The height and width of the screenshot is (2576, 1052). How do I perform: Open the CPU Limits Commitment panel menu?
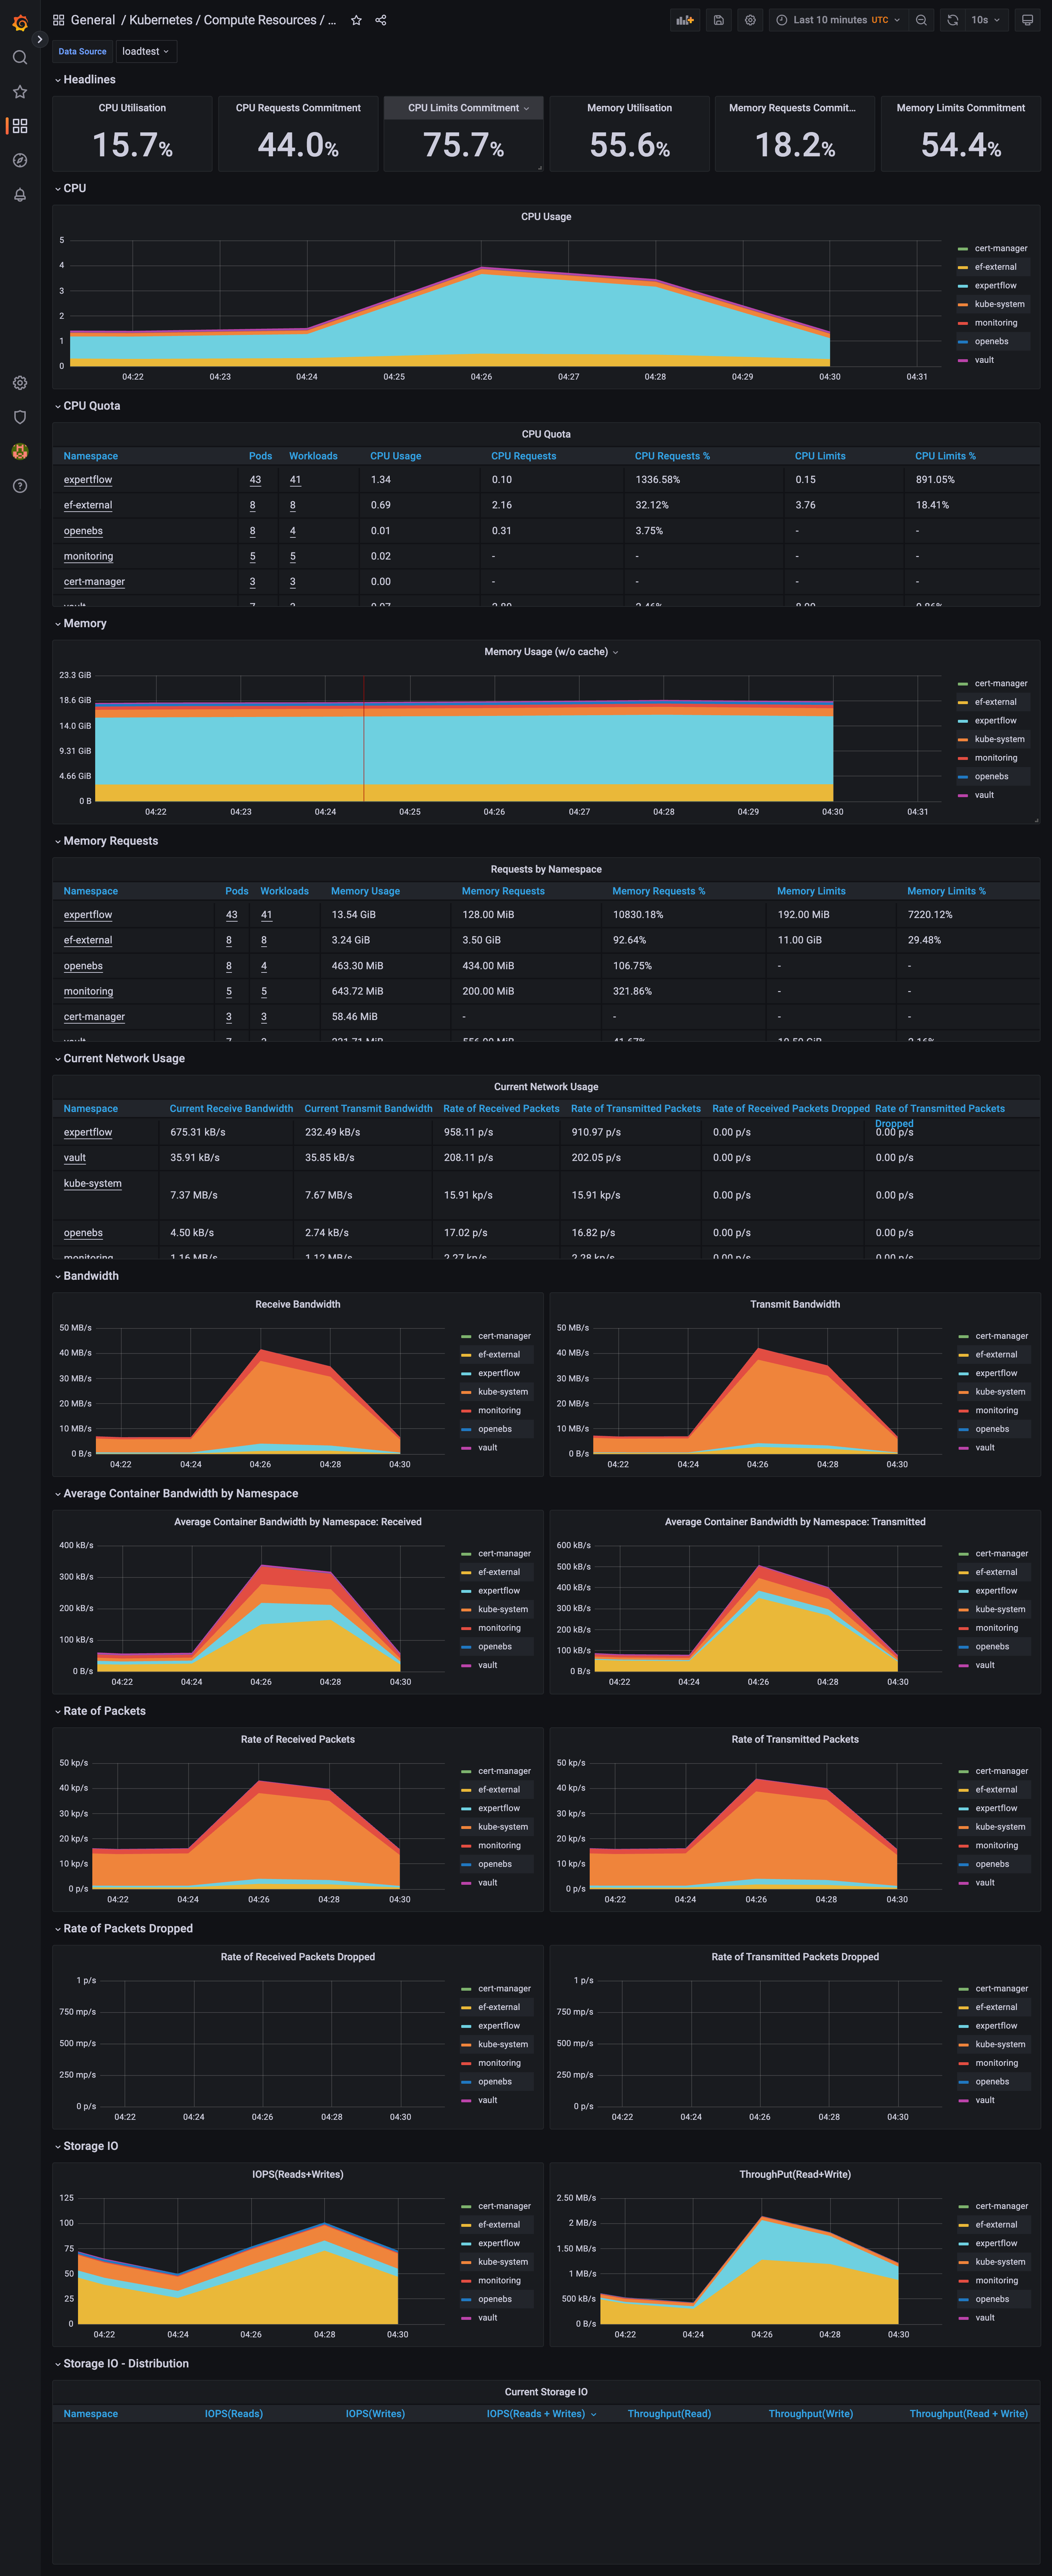click(x=527, y=108)
